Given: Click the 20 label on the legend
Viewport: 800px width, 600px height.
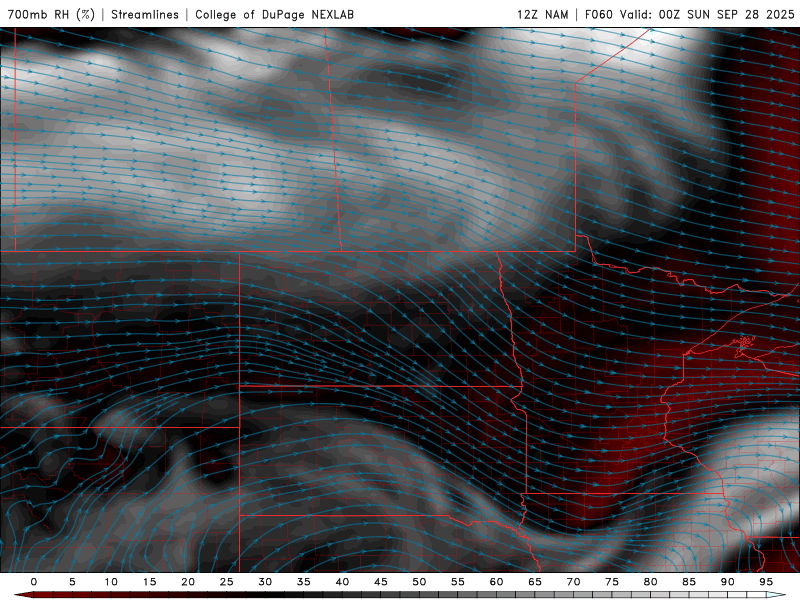Looking at the screenshot, I should (x=188, y=582).
